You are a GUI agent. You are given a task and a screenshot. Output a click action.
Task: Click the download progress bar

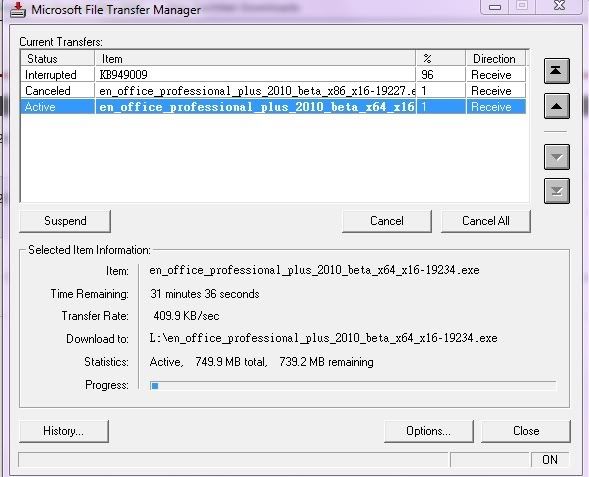tap(353, 386)
